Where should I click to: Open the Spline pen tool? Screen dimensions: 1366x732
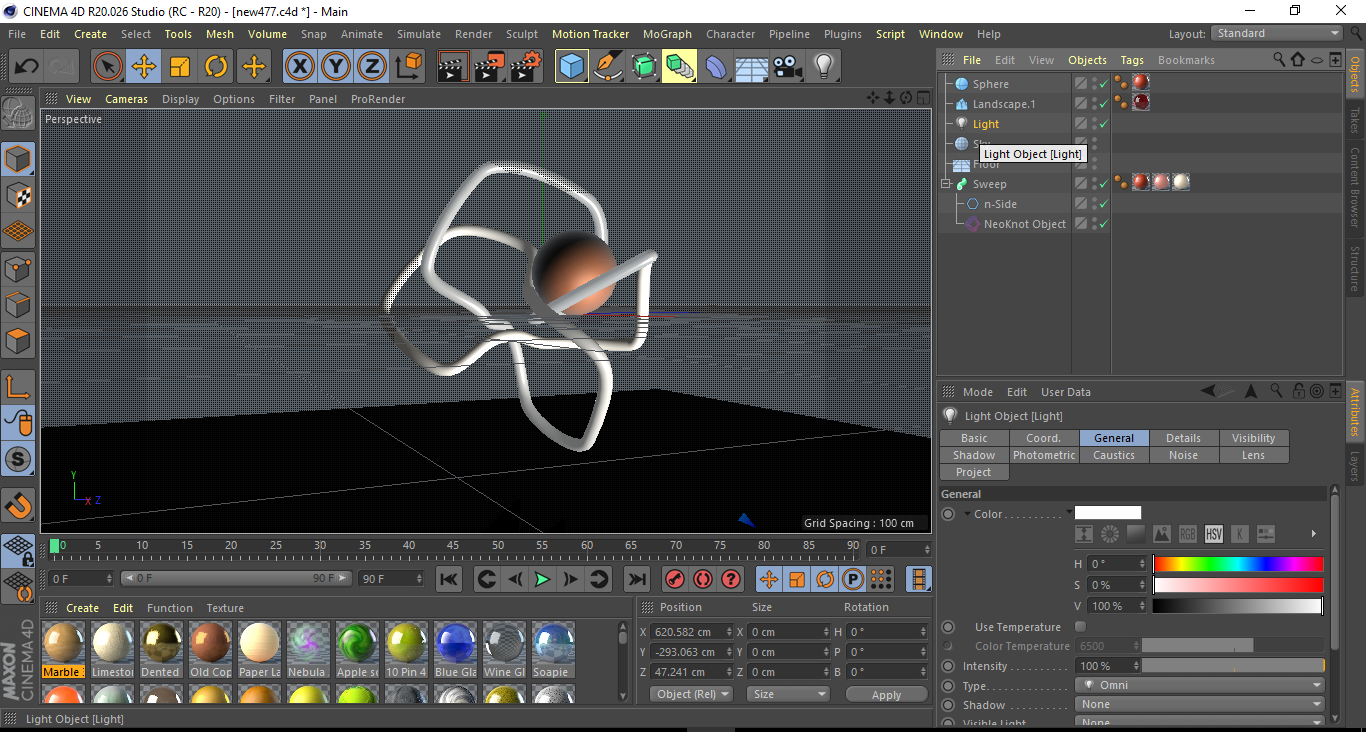tap(608, 67)
